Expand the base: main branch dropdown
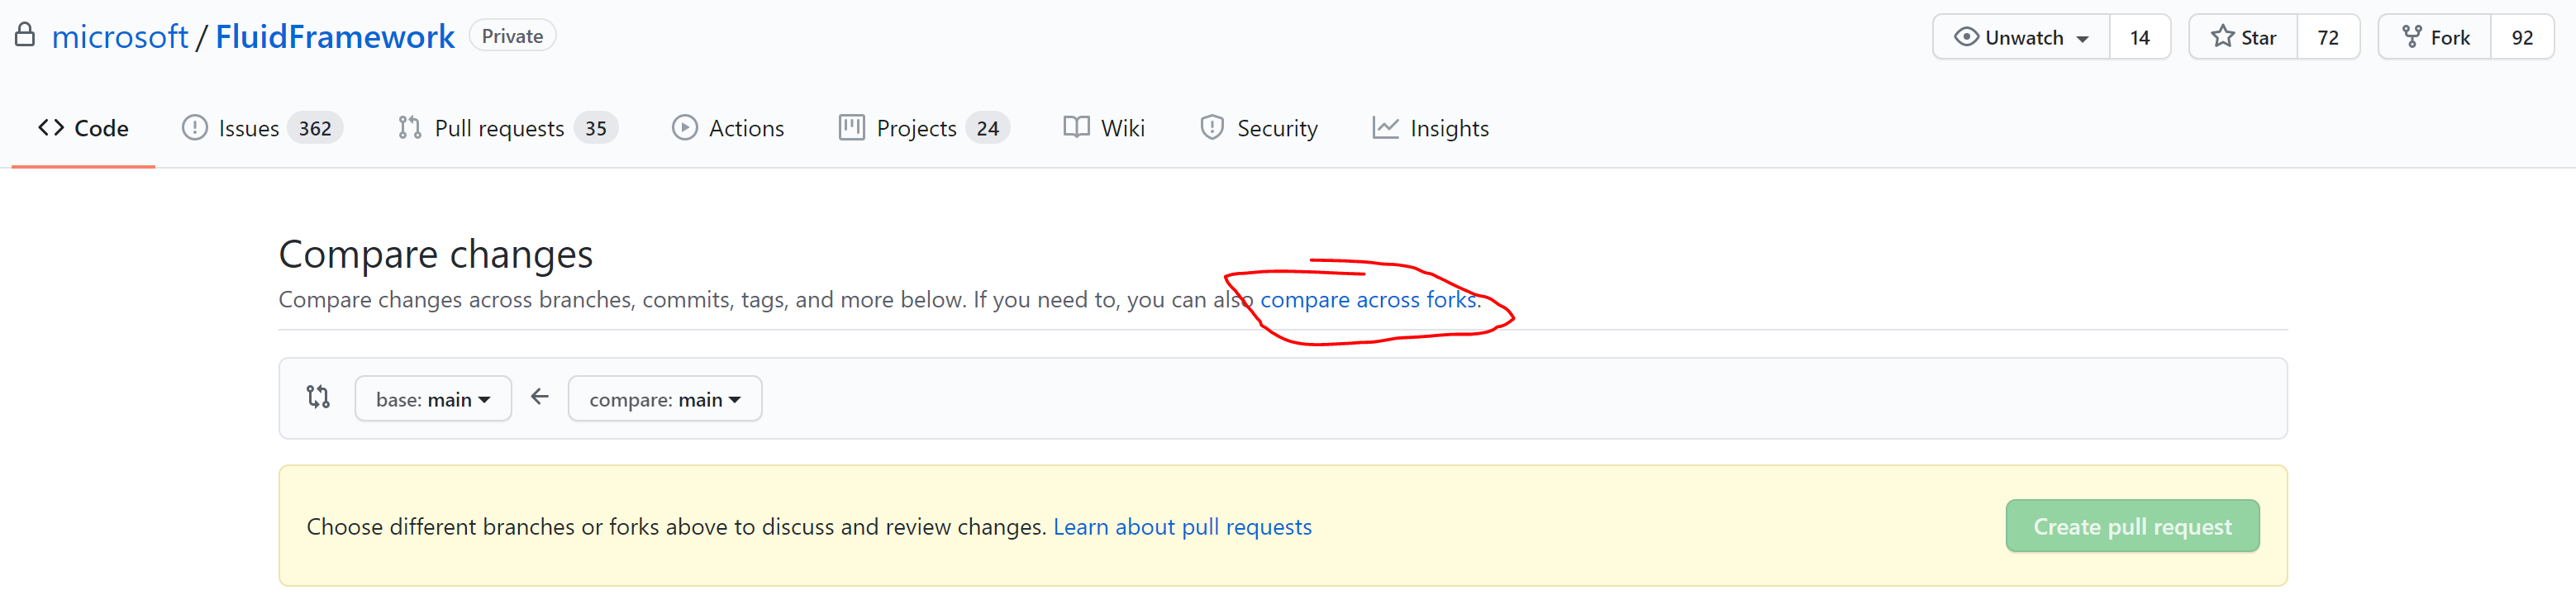The image size is (2576, 614). coord(433,399)
